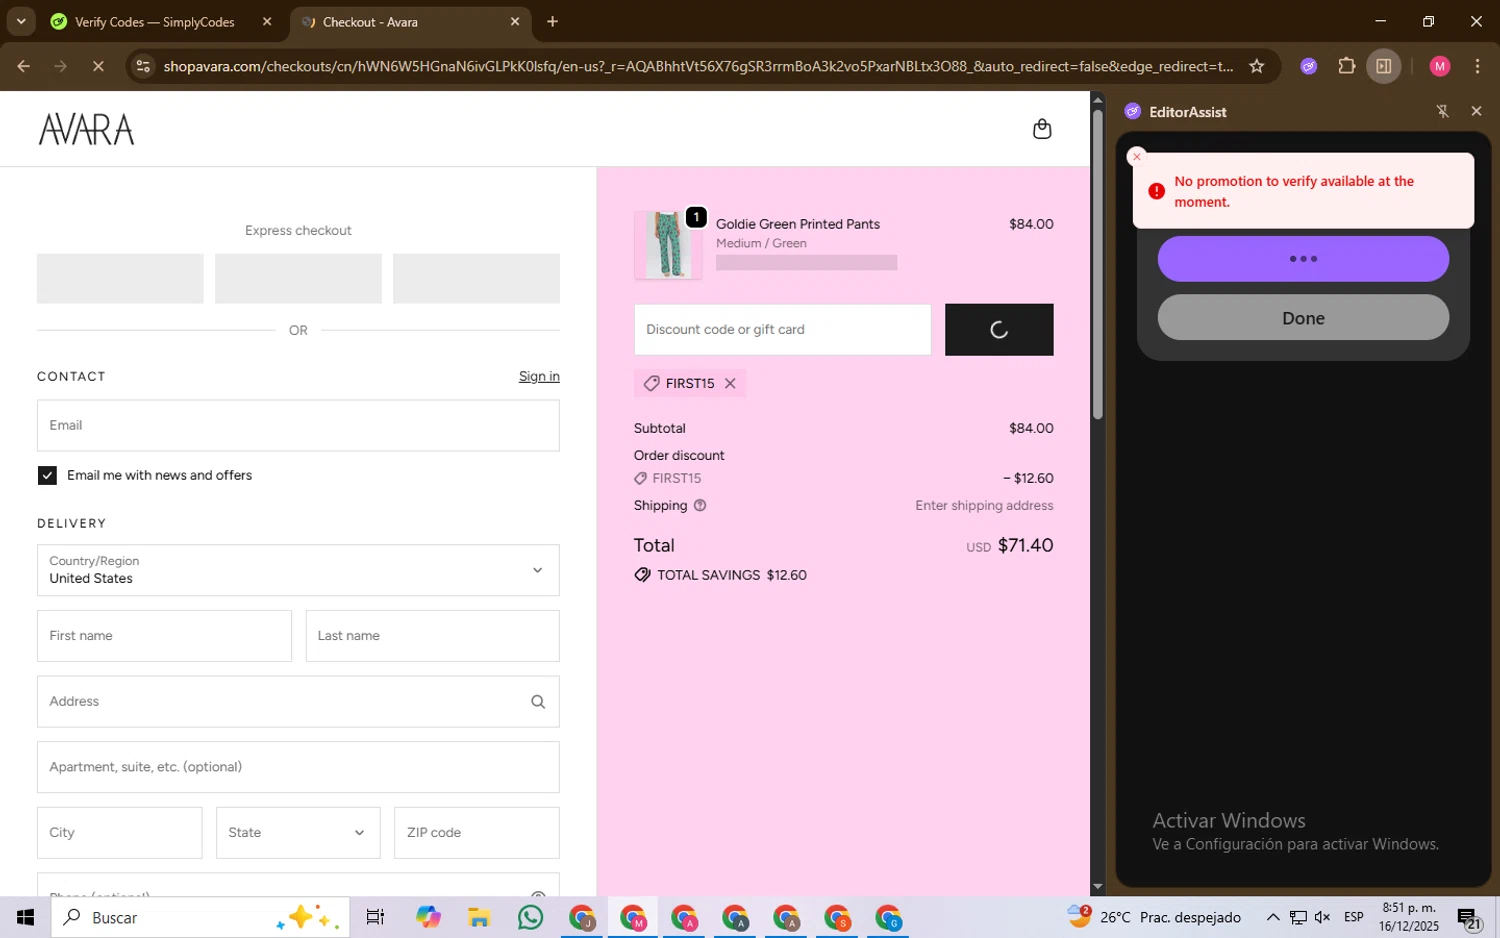
Task: Stop loading the page
Action: 98,66
